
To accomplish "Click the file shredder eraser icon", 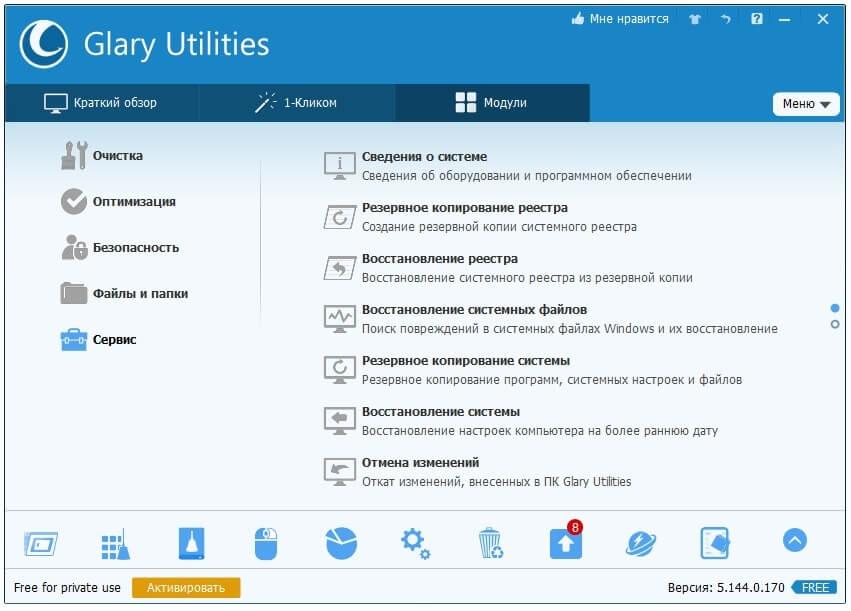I will pos(715,543).
